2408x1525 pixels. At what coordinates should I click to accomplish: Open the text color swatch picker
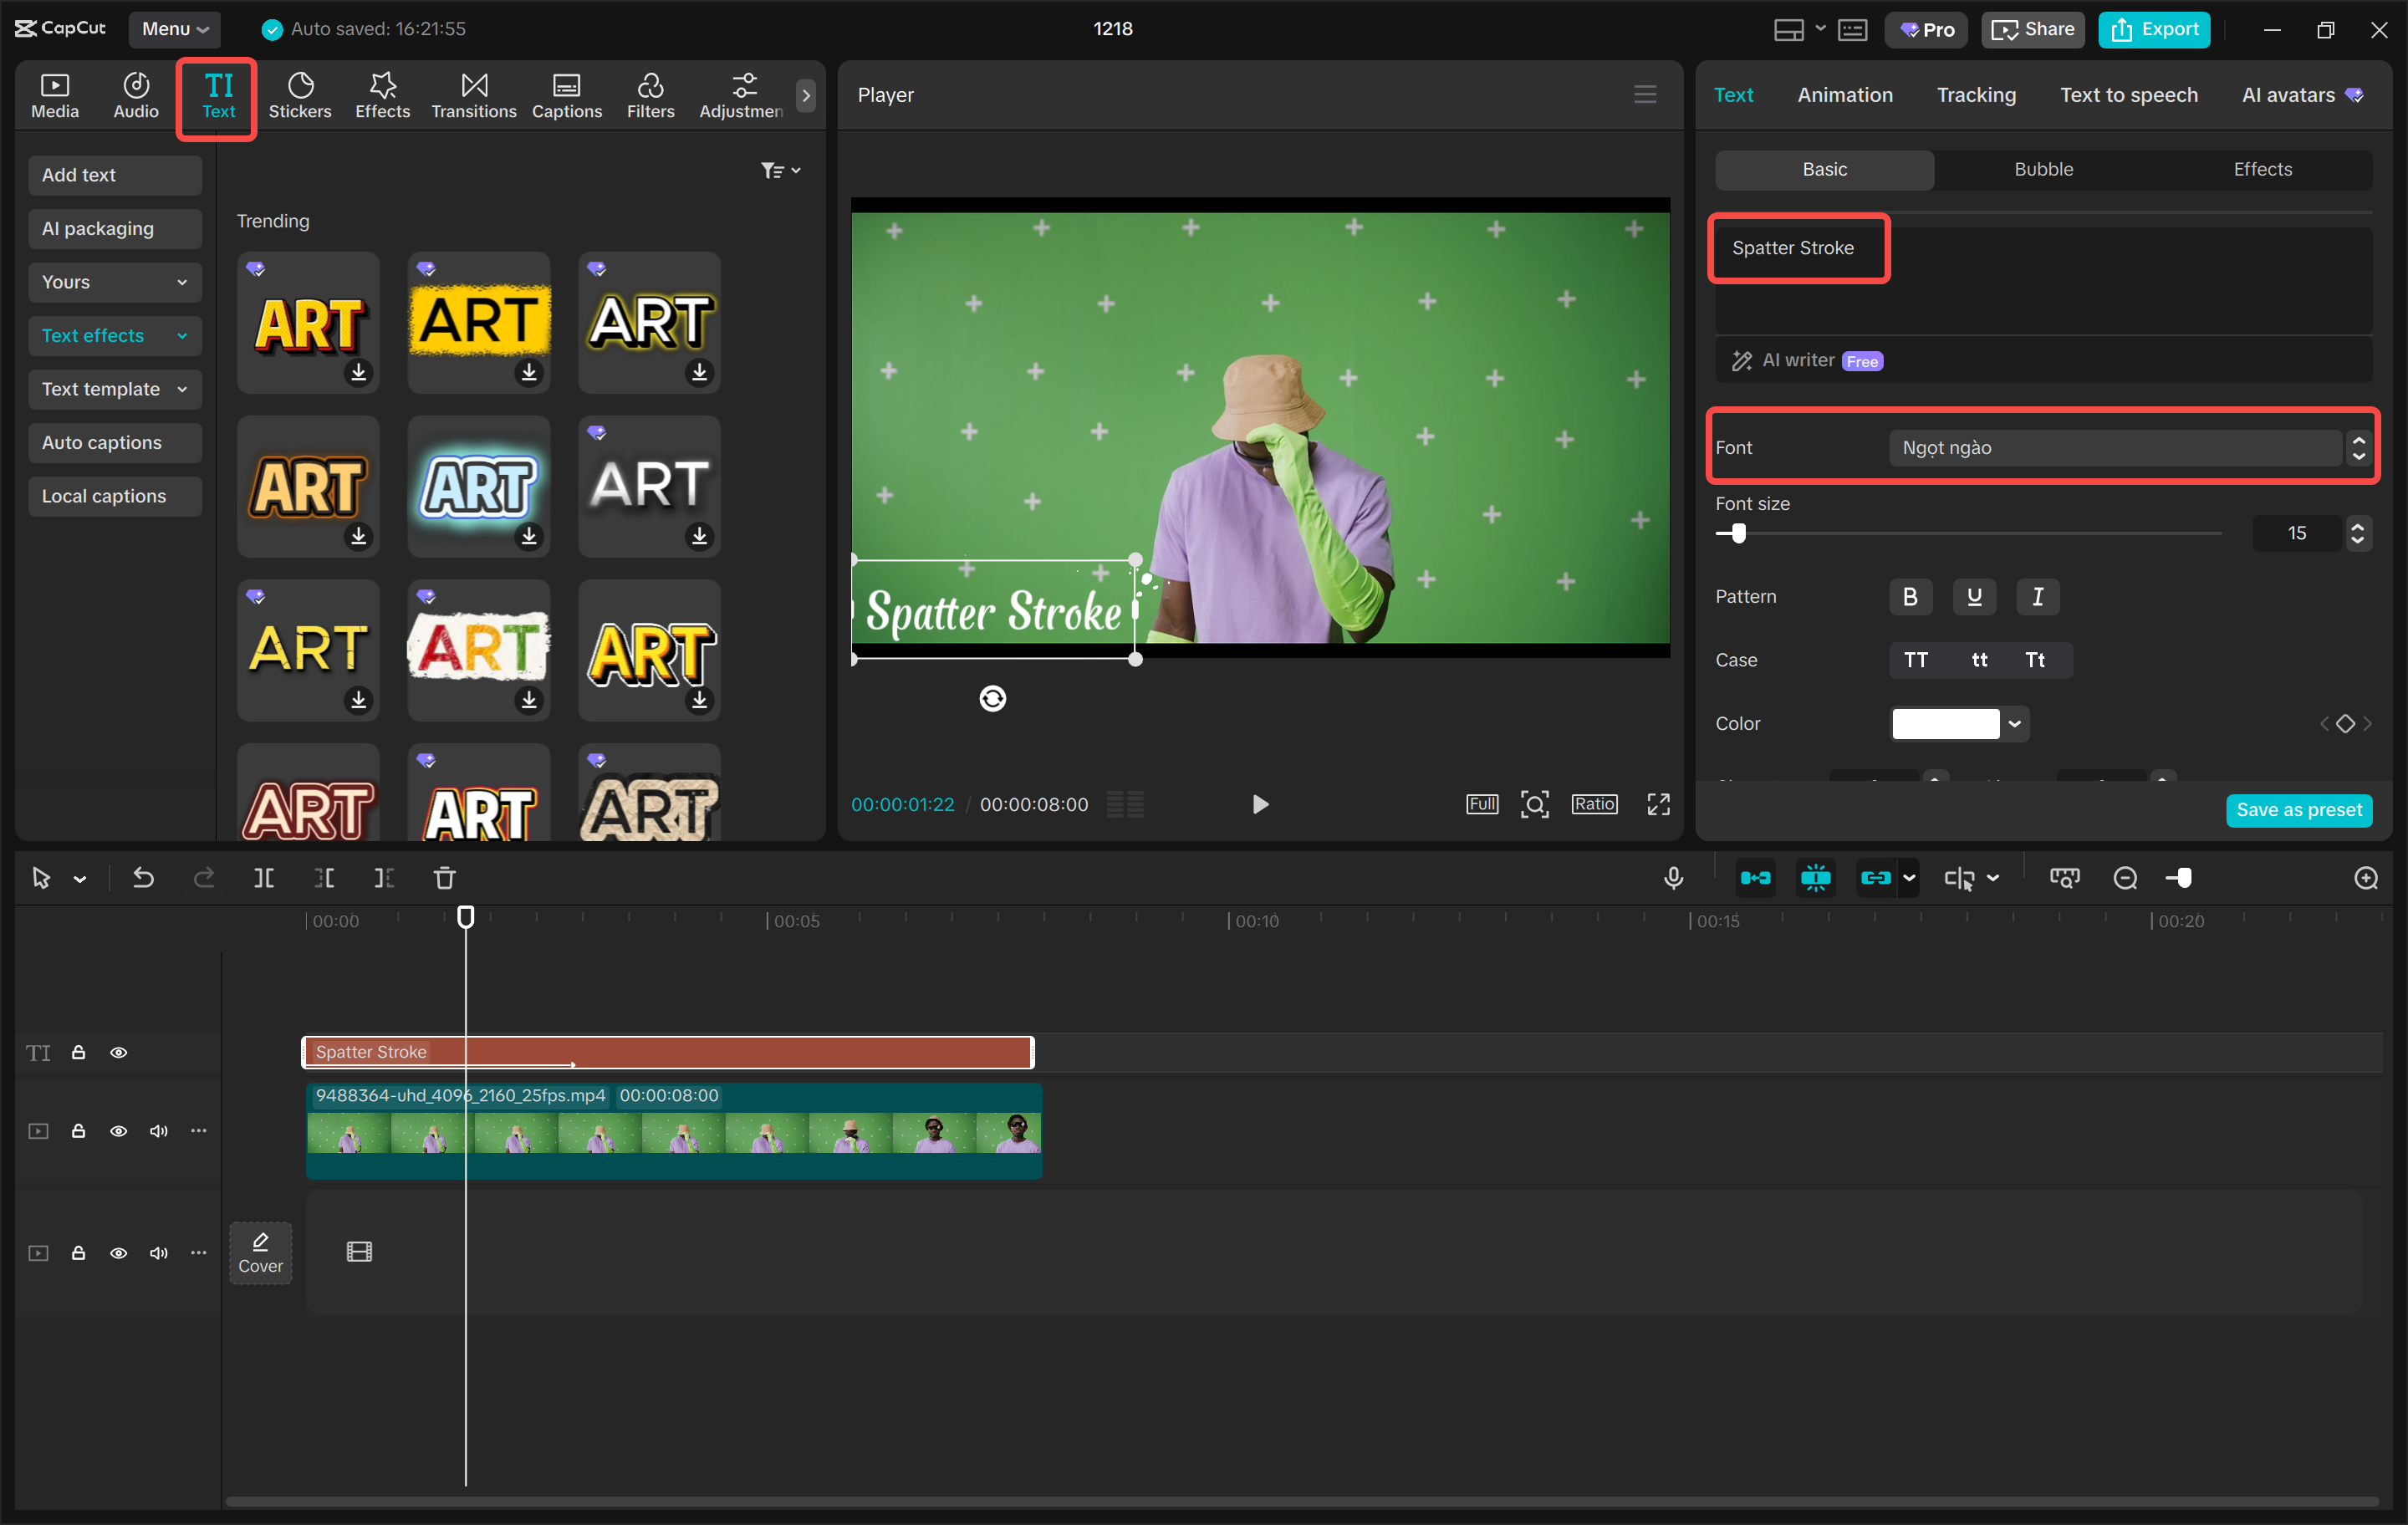(x=1958, y=723)
